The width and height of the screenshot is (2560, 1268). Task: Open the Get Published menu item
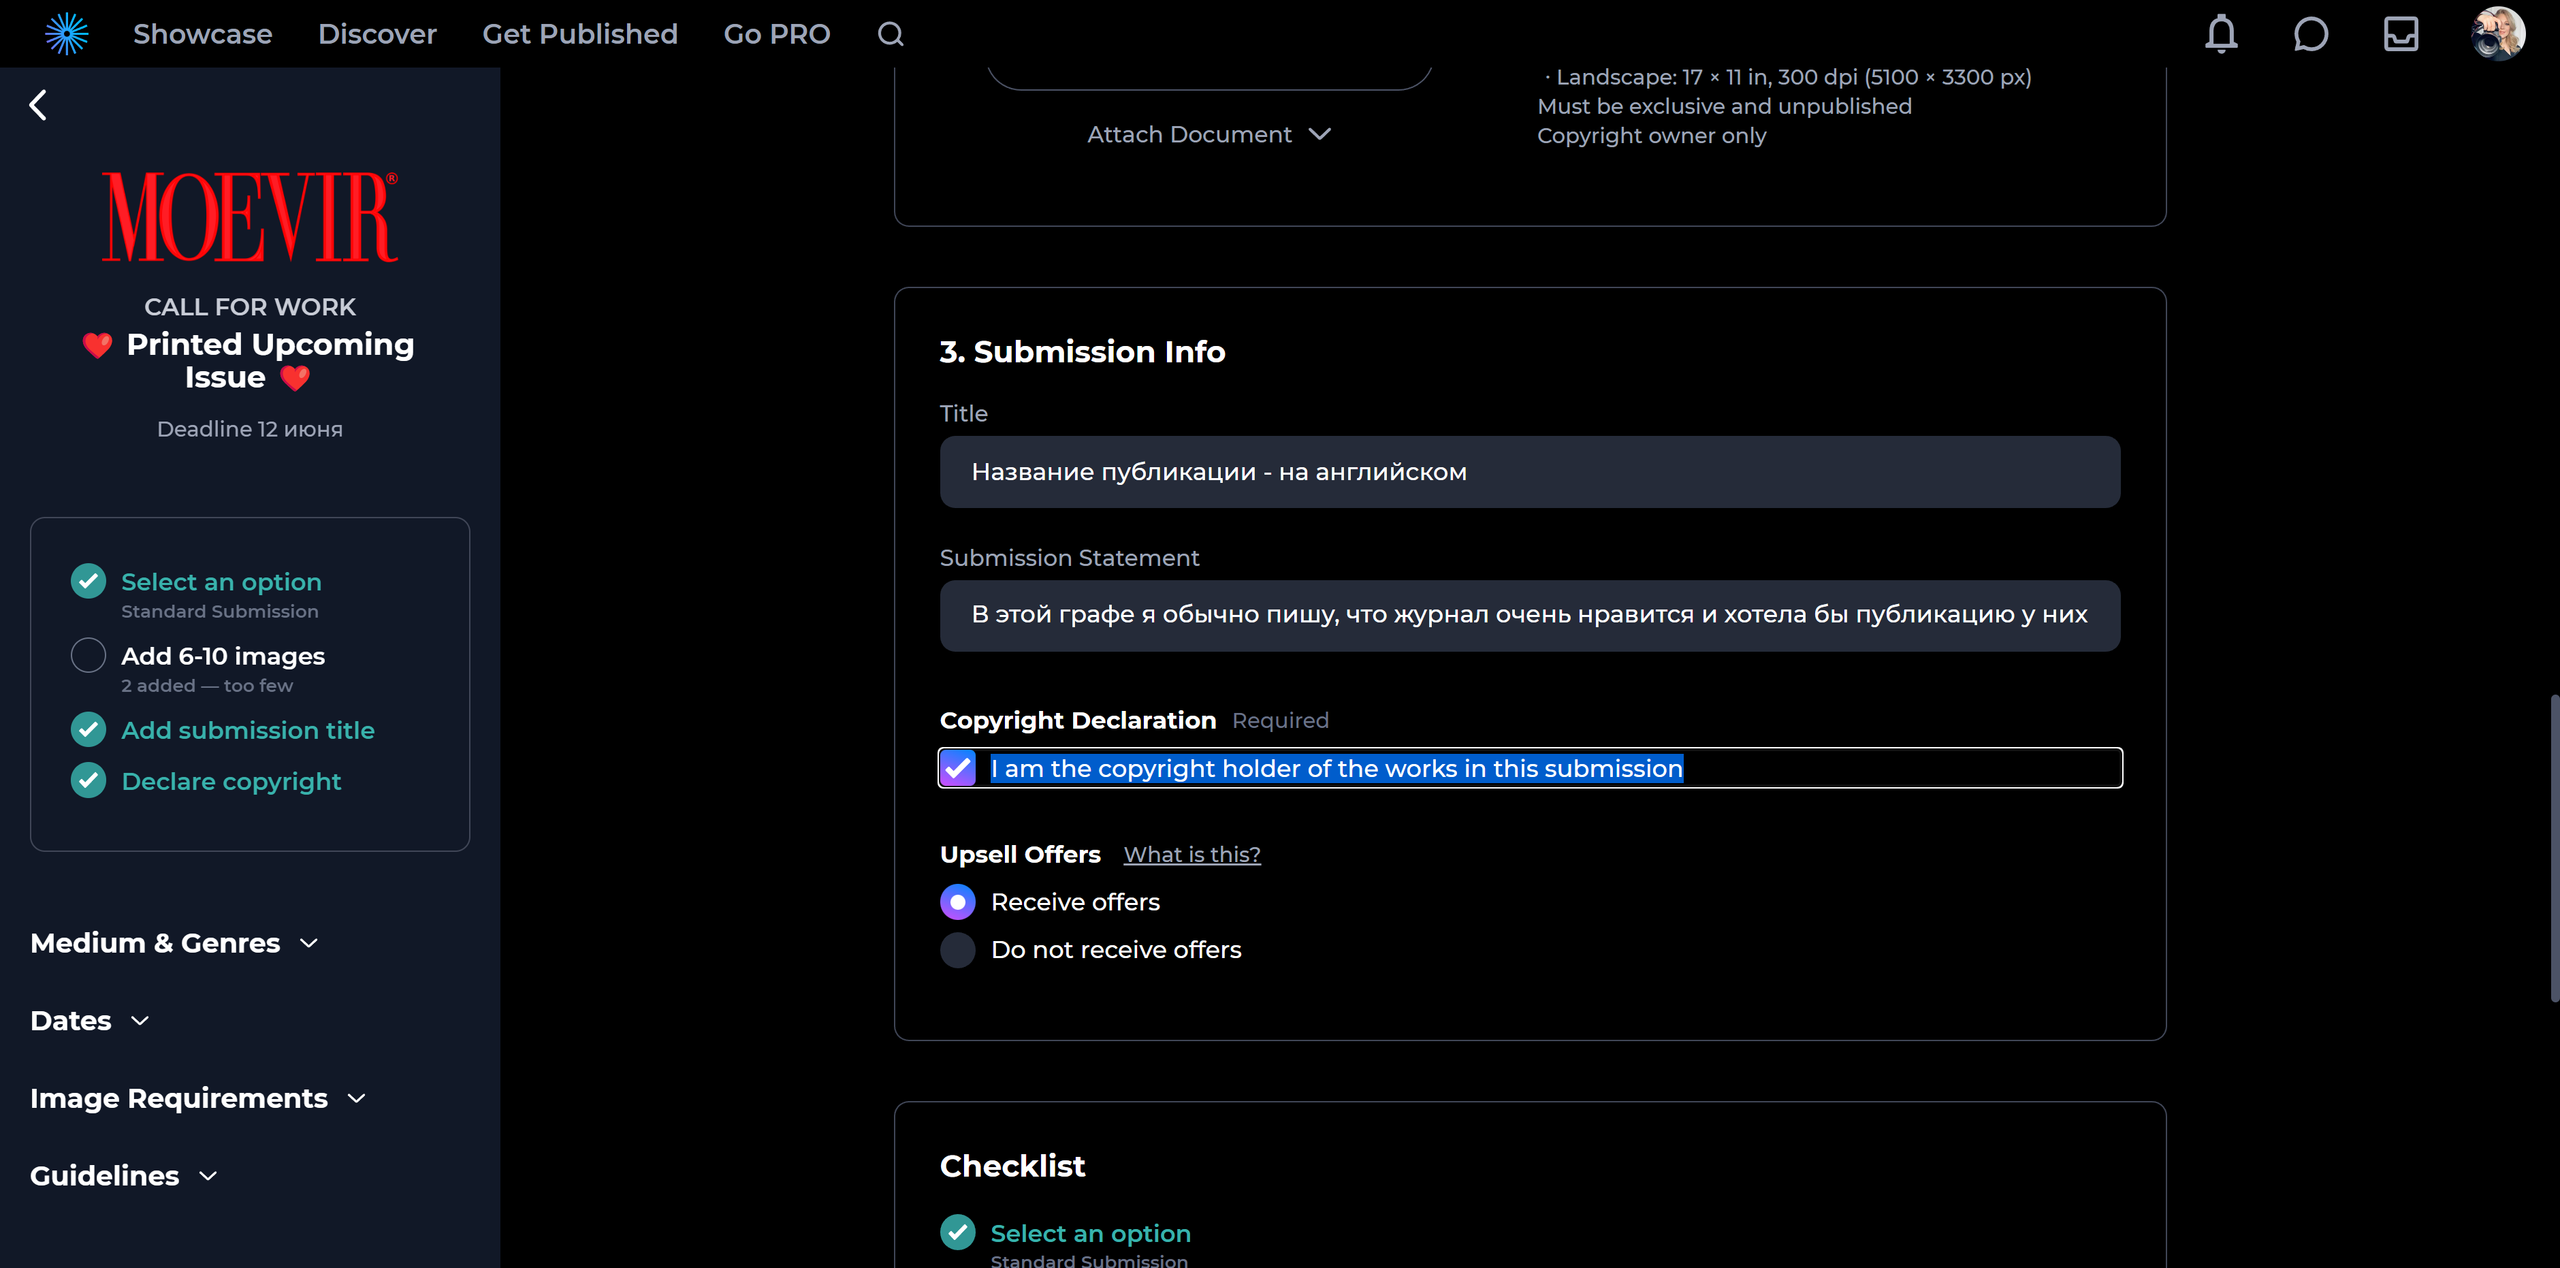click(x=580, y=34)
